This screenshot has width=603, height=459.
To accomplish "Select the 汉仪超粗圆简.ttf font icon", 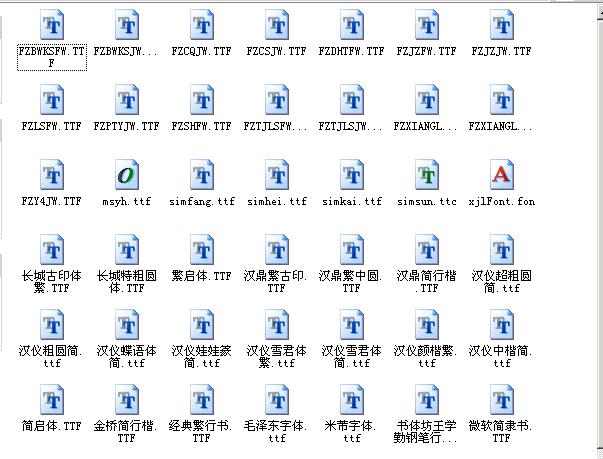I will pos(501,250).
